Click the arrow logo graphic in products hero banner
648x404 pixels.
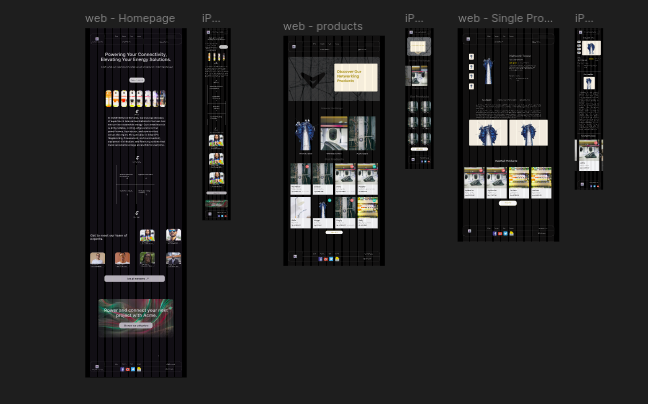tap(312, 79)
